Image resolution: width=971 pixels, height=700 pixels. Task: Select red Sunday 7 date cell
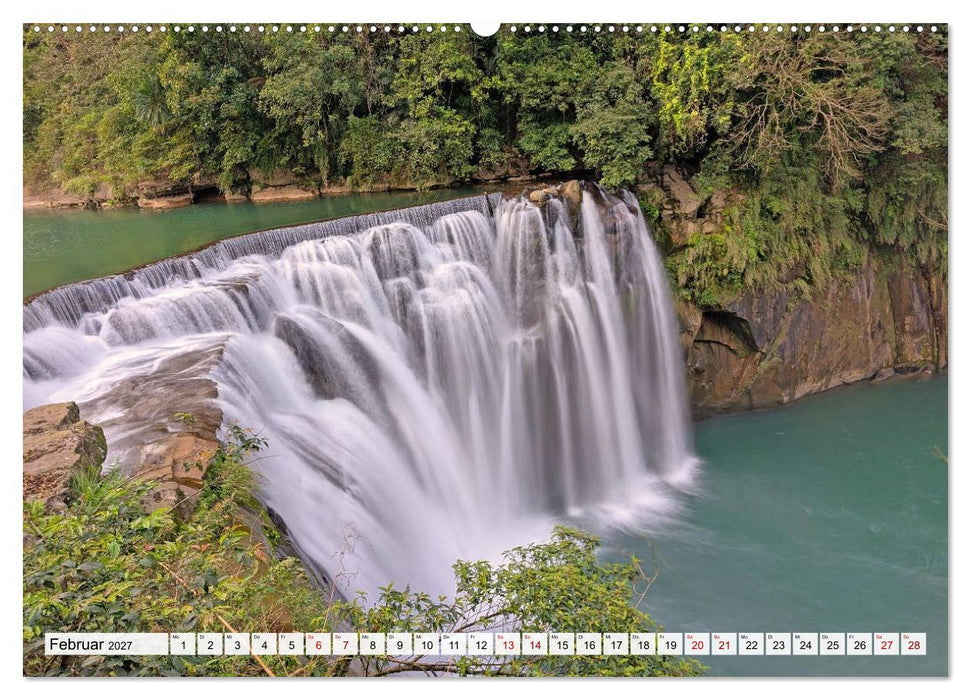[346, 644]
